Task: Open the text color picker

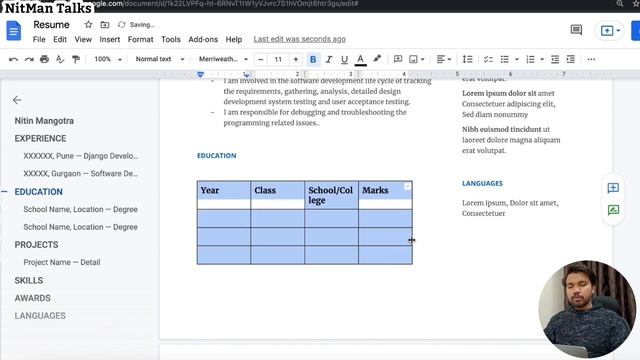Action: pos(360,60)
